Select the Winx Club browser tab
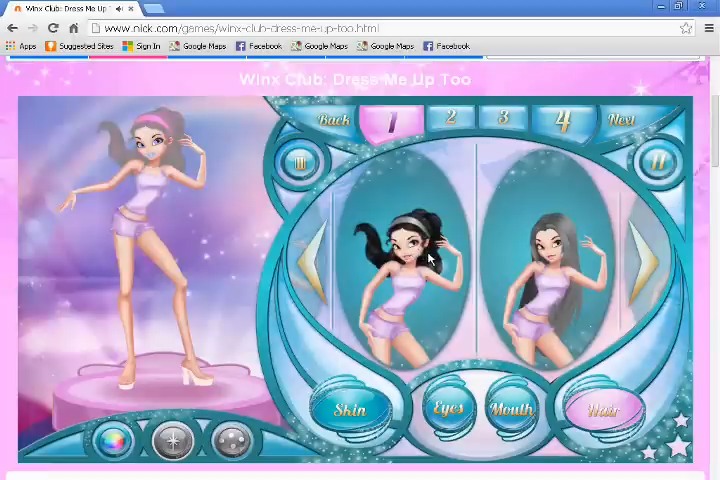Image resolution: width=720 pixels, height=480 pixels. [71, 9]
